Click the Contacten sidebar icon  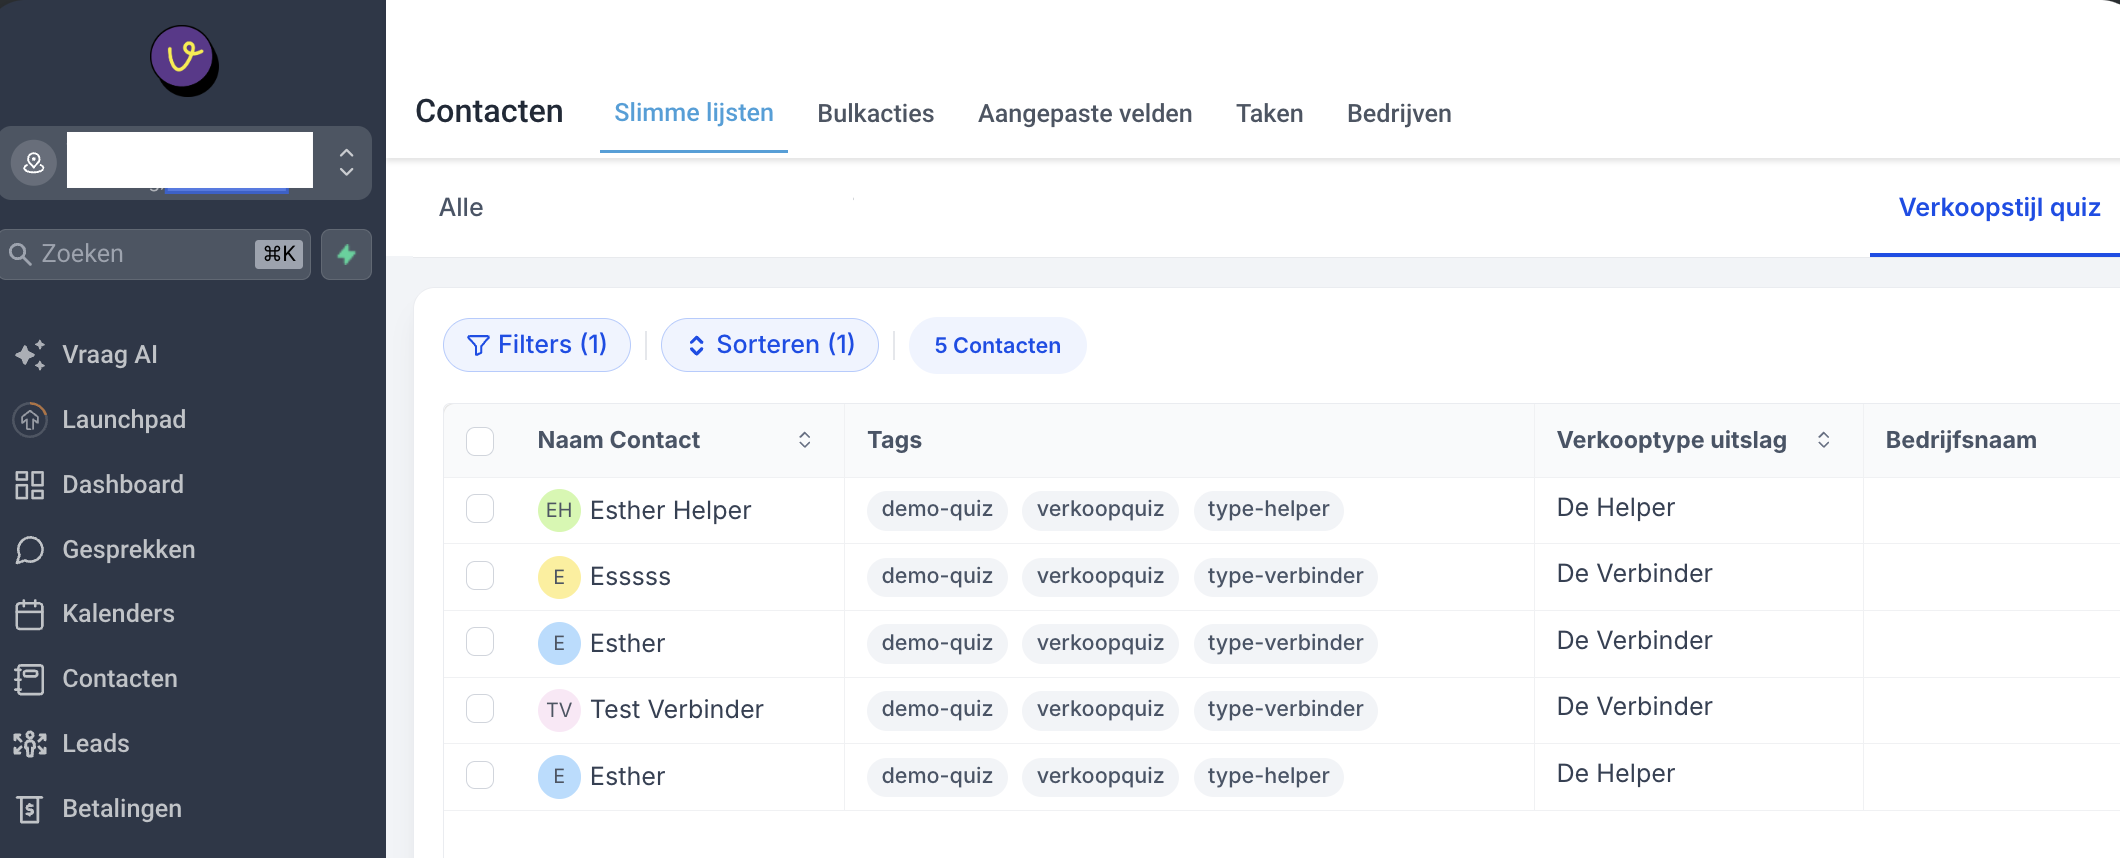pyautogui.click(x=30, y=679)
